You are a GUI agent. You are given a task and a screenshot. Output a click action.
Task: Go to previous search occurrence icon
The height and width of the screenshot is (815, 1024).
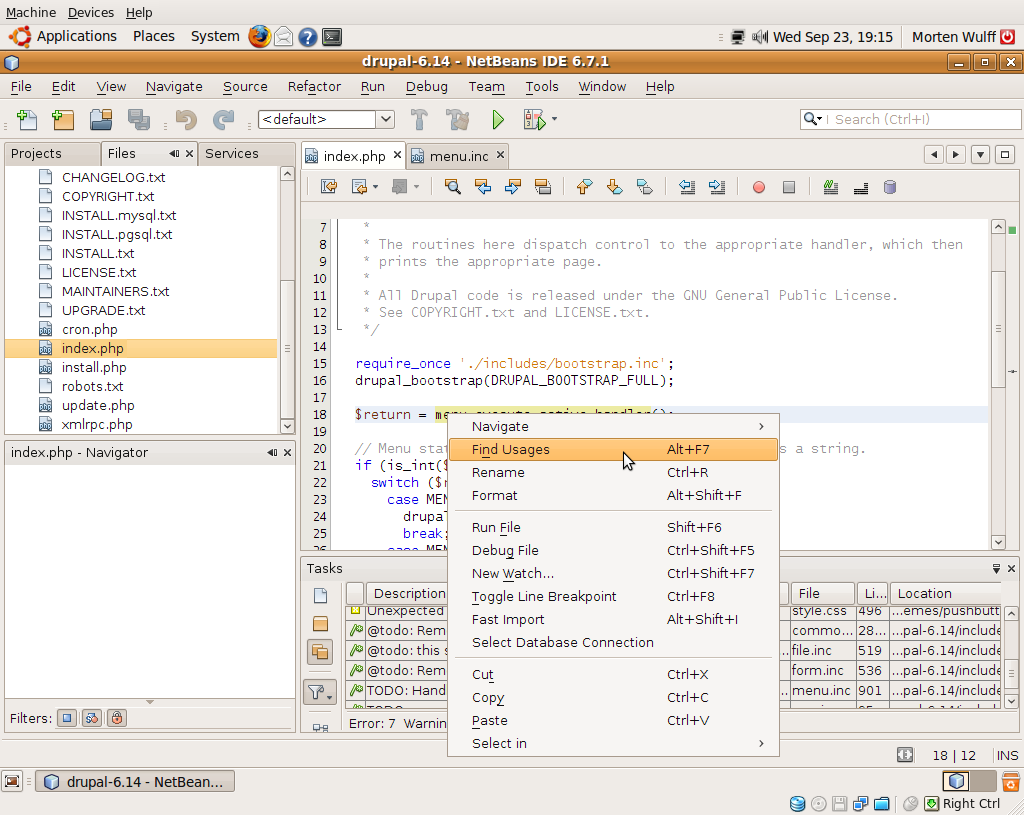point(483,187)
